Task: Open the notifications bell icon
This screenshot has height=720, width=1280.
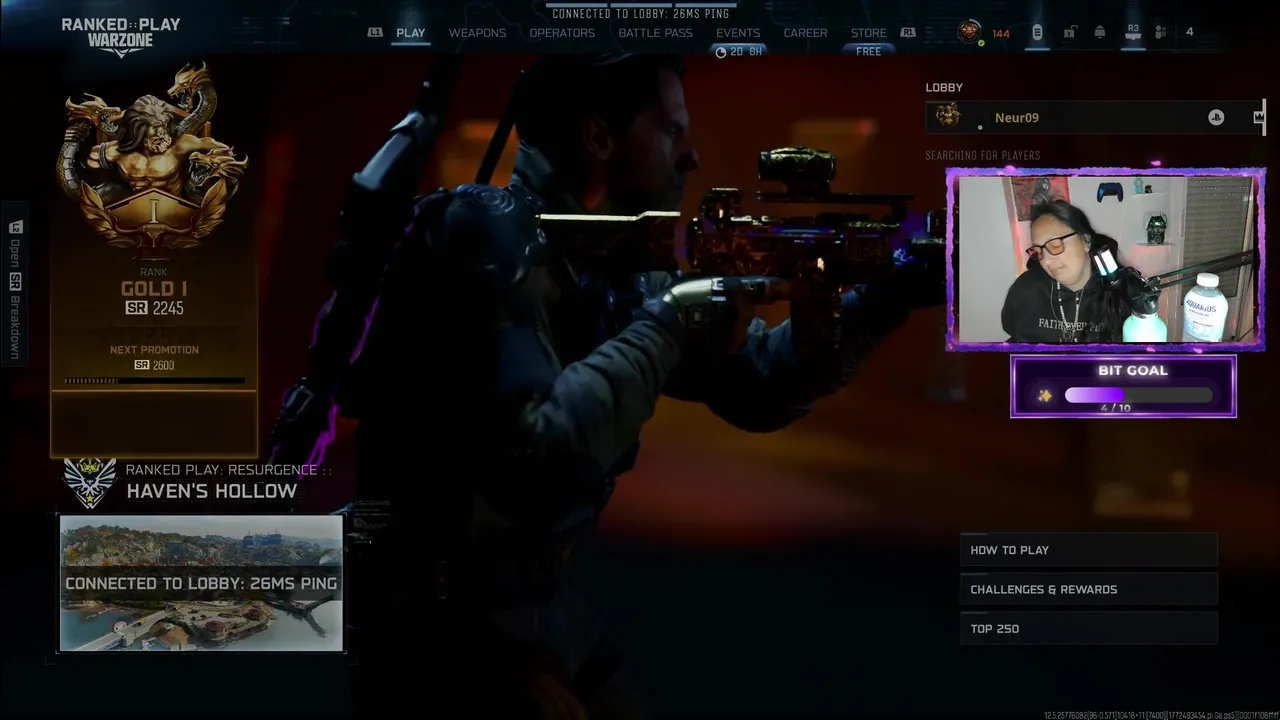Action: (1100, 32)
